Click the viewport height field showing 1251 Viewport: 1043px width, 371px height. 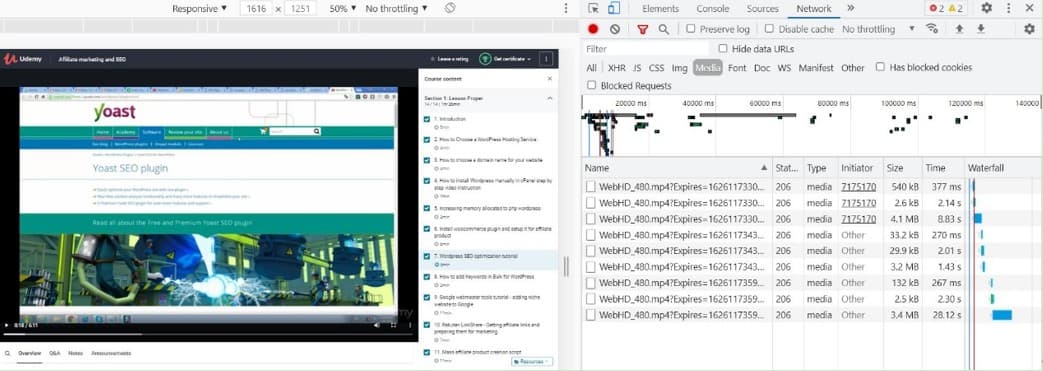coord(300,9)
